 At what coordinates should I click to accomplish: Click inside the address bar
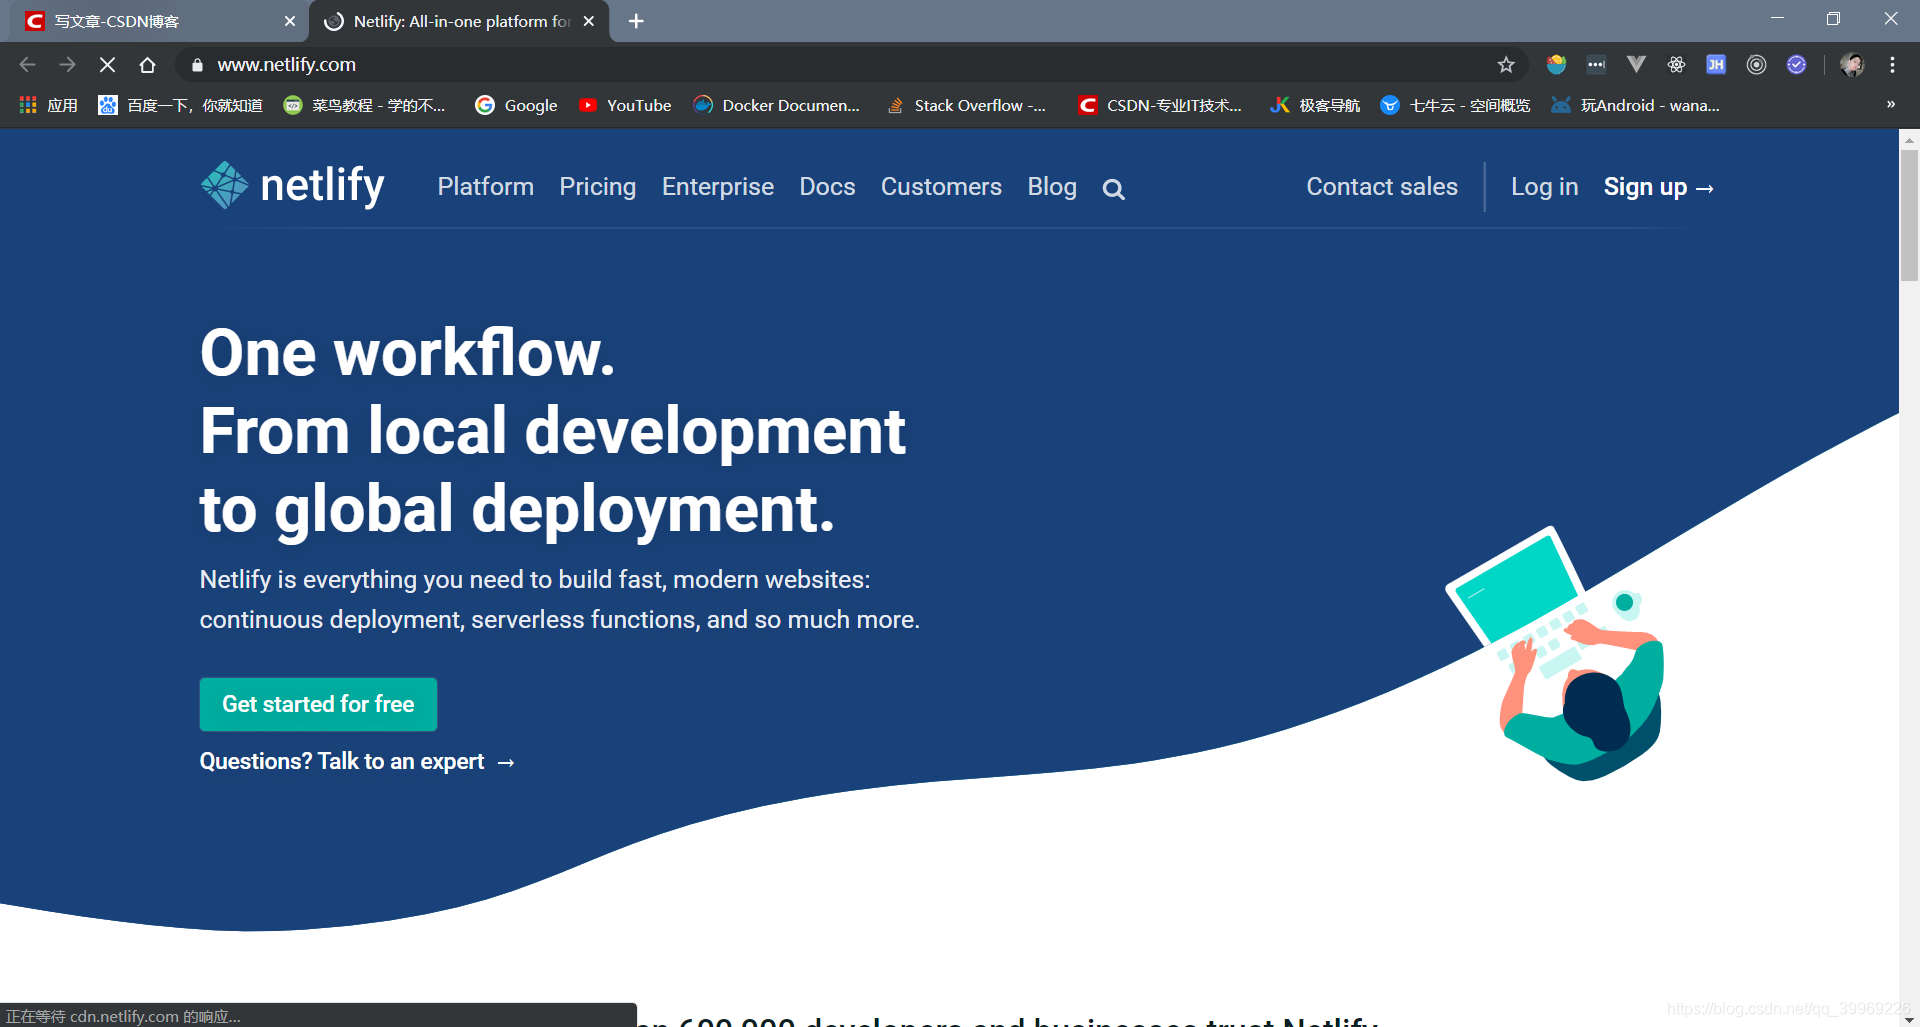[600, 64]
